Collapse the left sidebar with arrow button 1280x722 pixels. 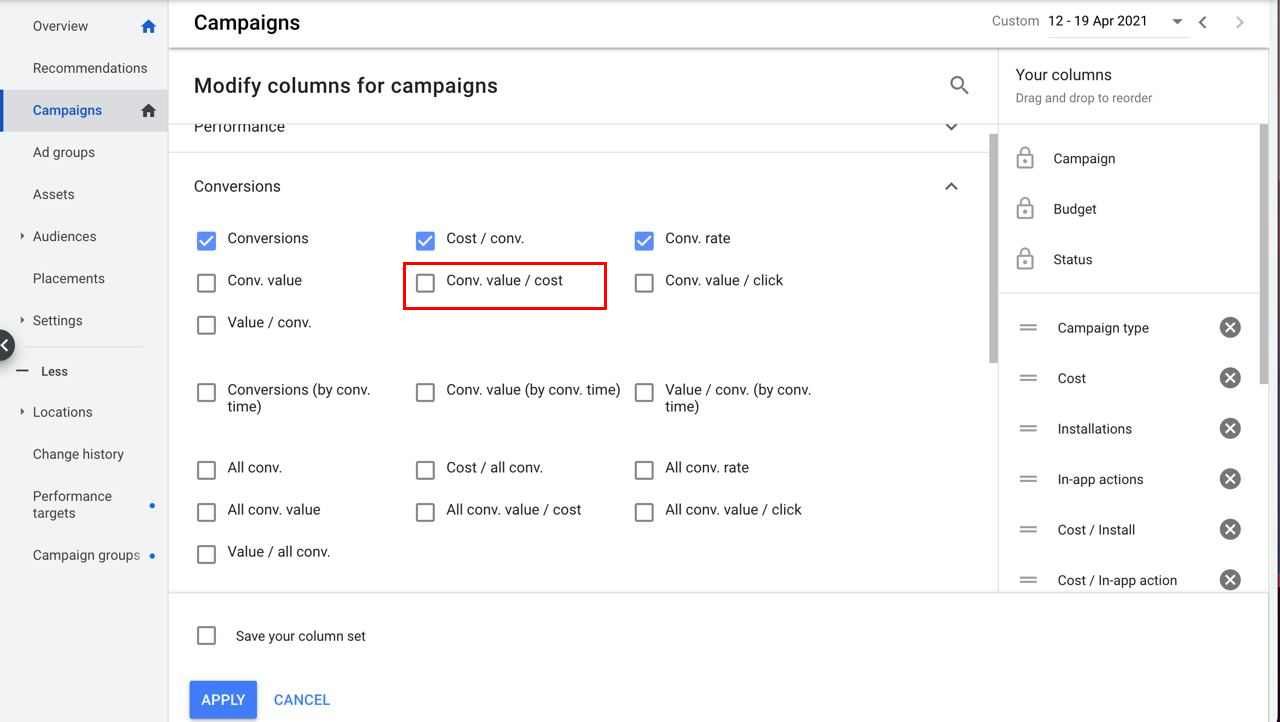(x=5, y=346)
